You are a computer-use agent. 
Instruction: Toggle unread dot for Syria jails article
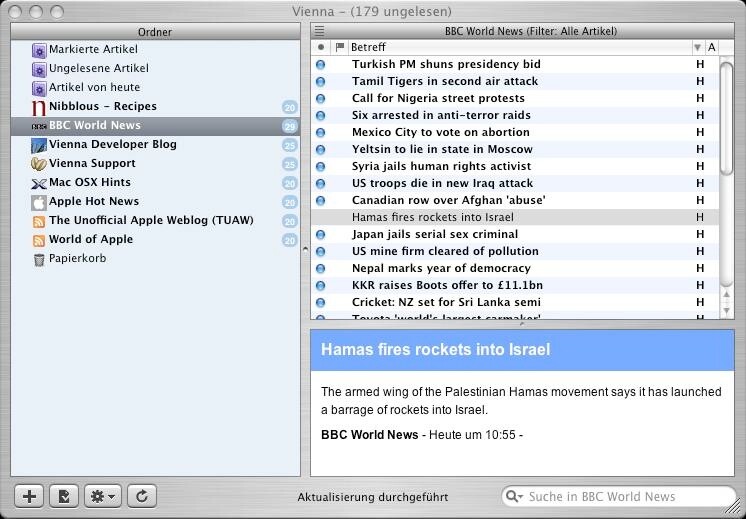(x=321, y=166)
